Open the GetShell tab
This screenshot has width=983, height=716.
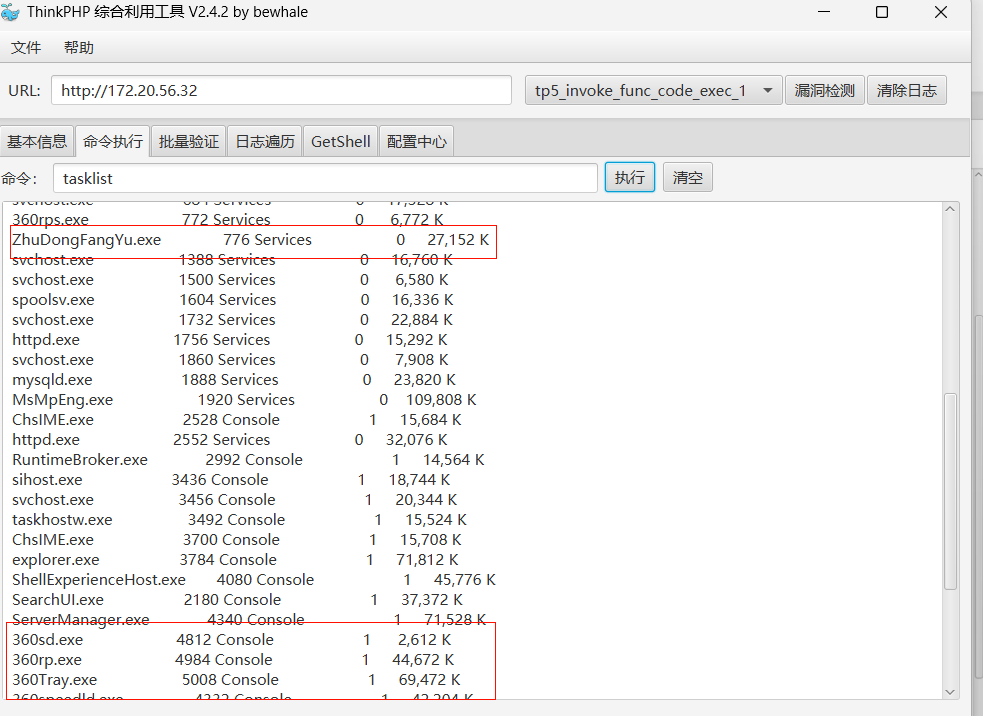pos(341,141)
